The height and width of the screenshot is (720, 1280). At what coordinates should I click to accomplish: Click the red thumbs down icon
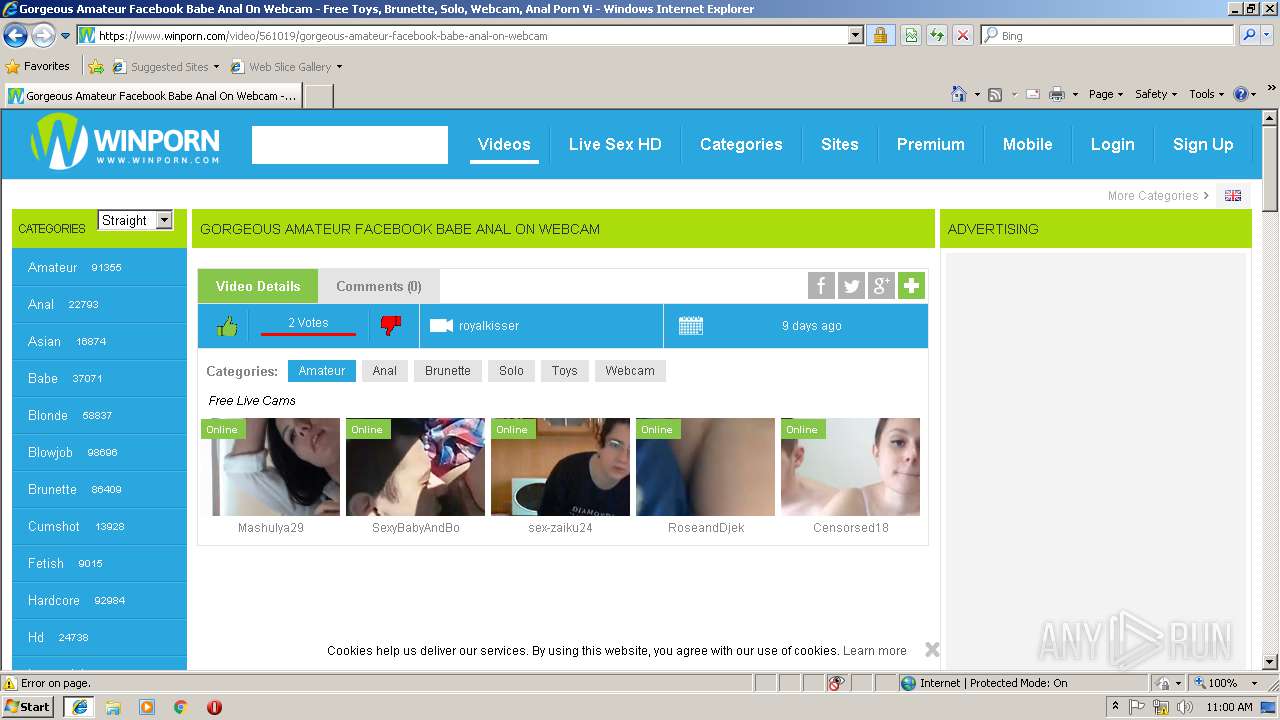(x=391, y=326)
